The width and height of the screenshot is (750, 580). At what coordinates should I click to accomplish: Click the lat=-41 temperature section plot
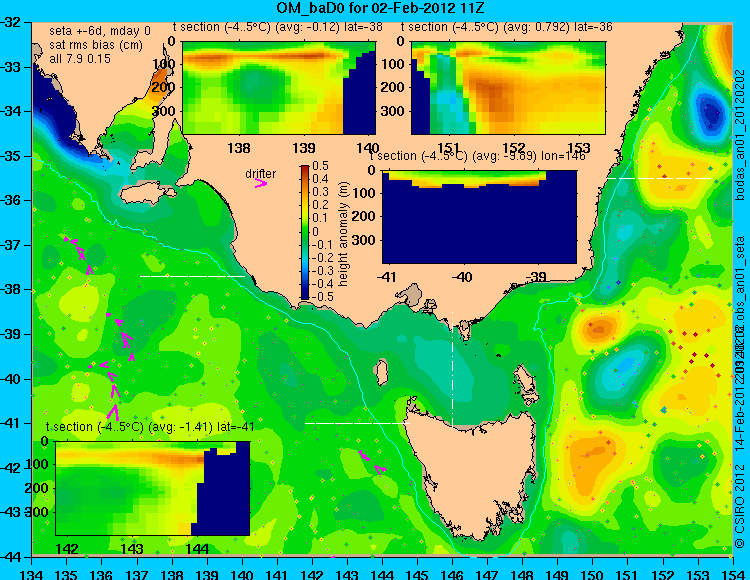153,488
